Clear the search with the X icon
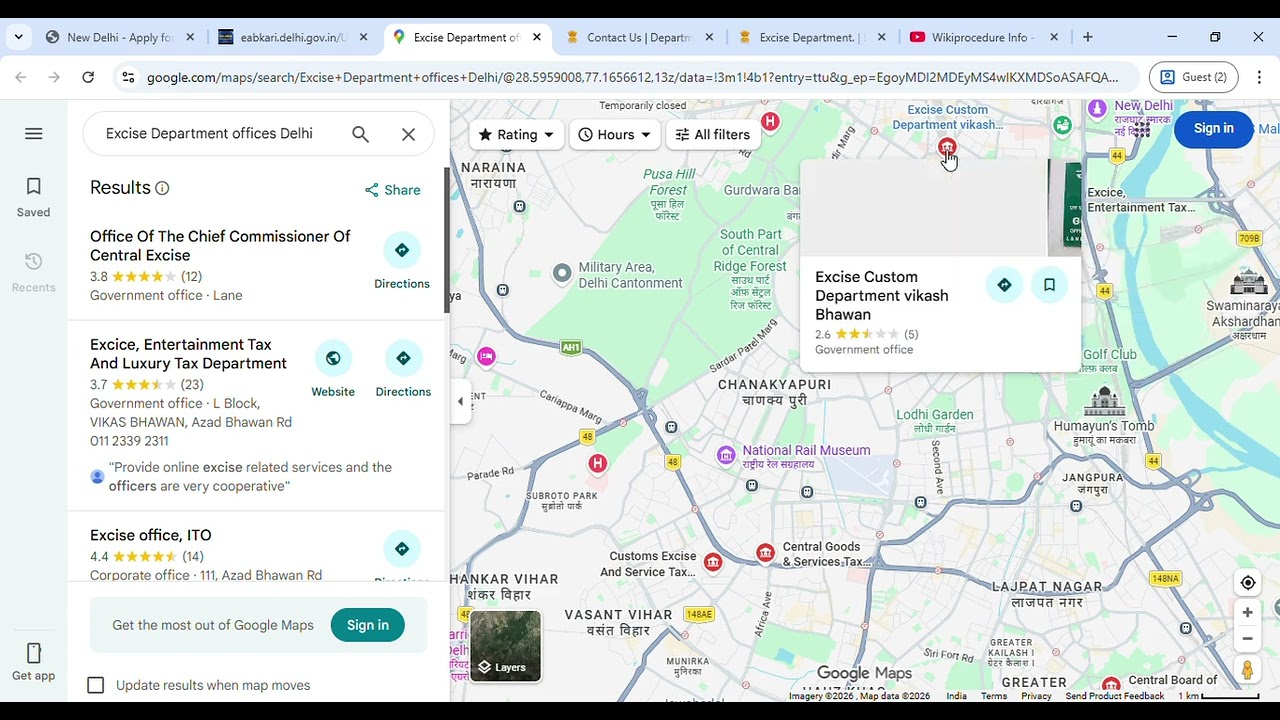Viewport: 1280px width, 720px height. [408, 134]
